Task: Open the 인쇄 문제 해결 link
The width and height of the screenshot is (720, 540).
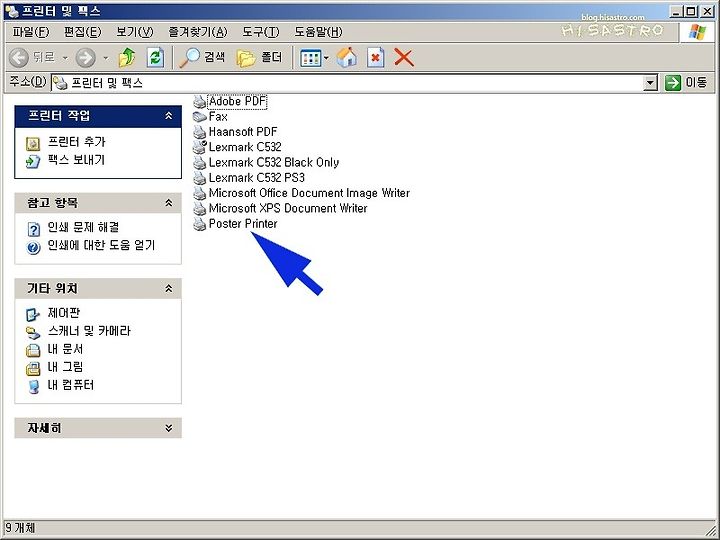Action: (x=84, y=227)
